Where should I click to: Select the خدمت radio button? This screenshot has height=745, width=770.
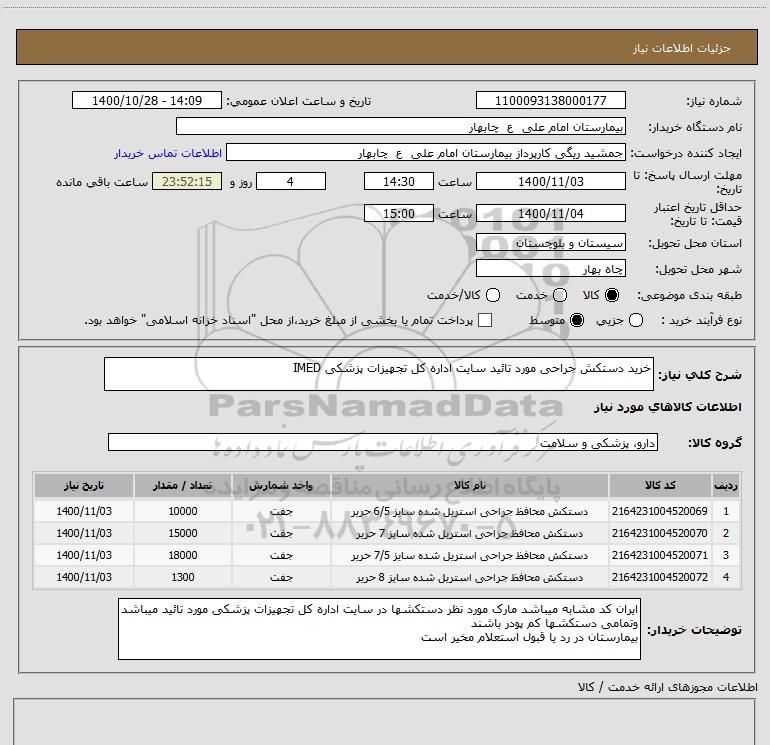[560, 295]
